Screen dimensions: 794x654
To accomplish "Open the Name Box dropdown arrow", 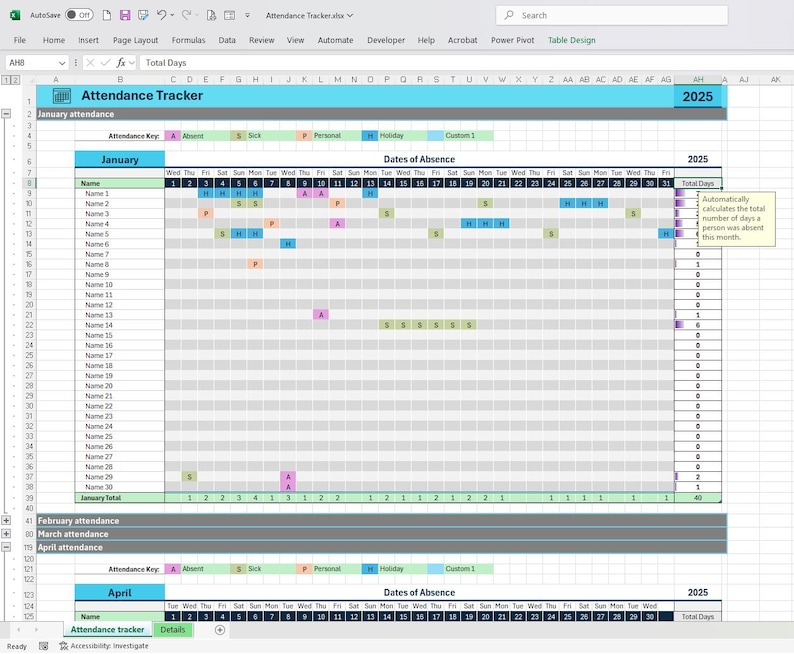I will click(x=62, y=63).
